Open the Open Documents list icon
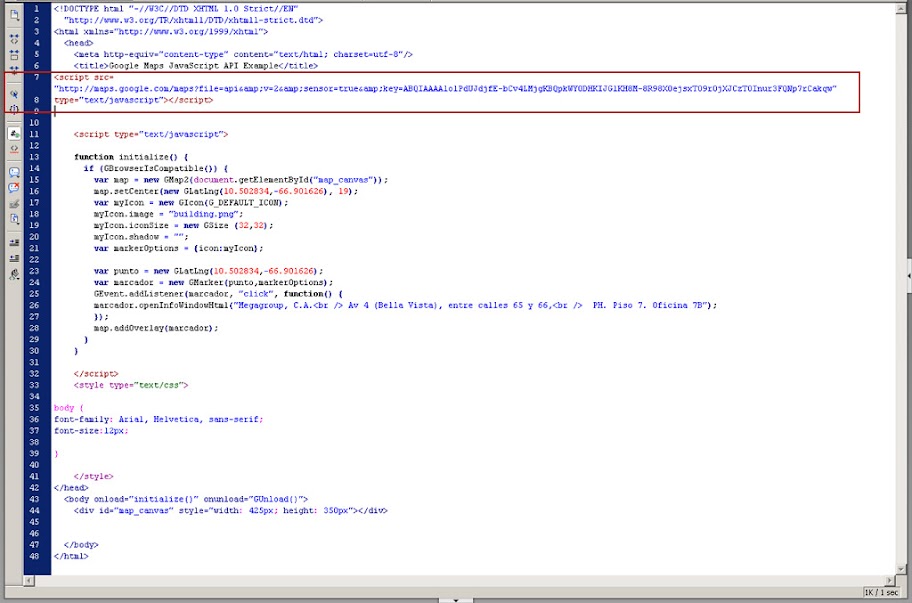The image size is (912, 603). point(15,15)
